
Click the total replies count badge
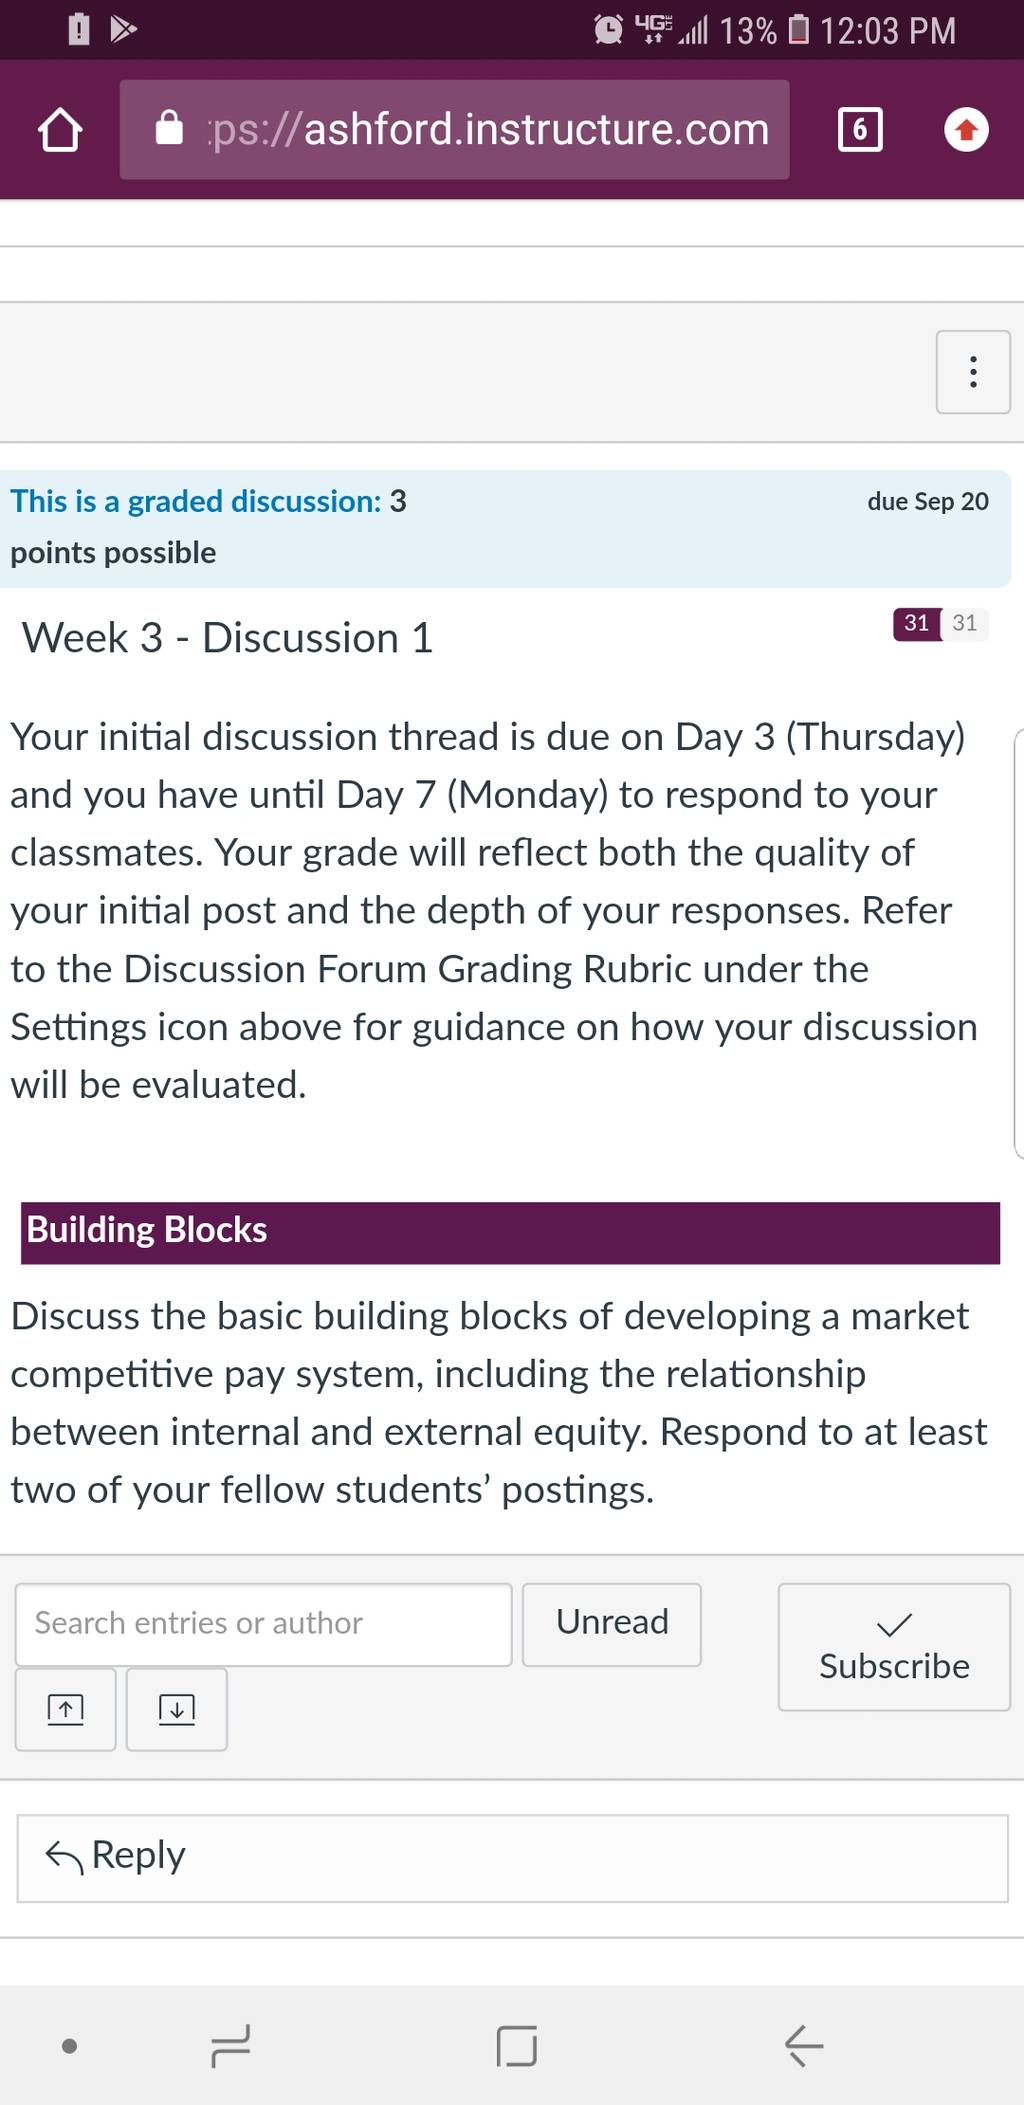click(965, 623)
